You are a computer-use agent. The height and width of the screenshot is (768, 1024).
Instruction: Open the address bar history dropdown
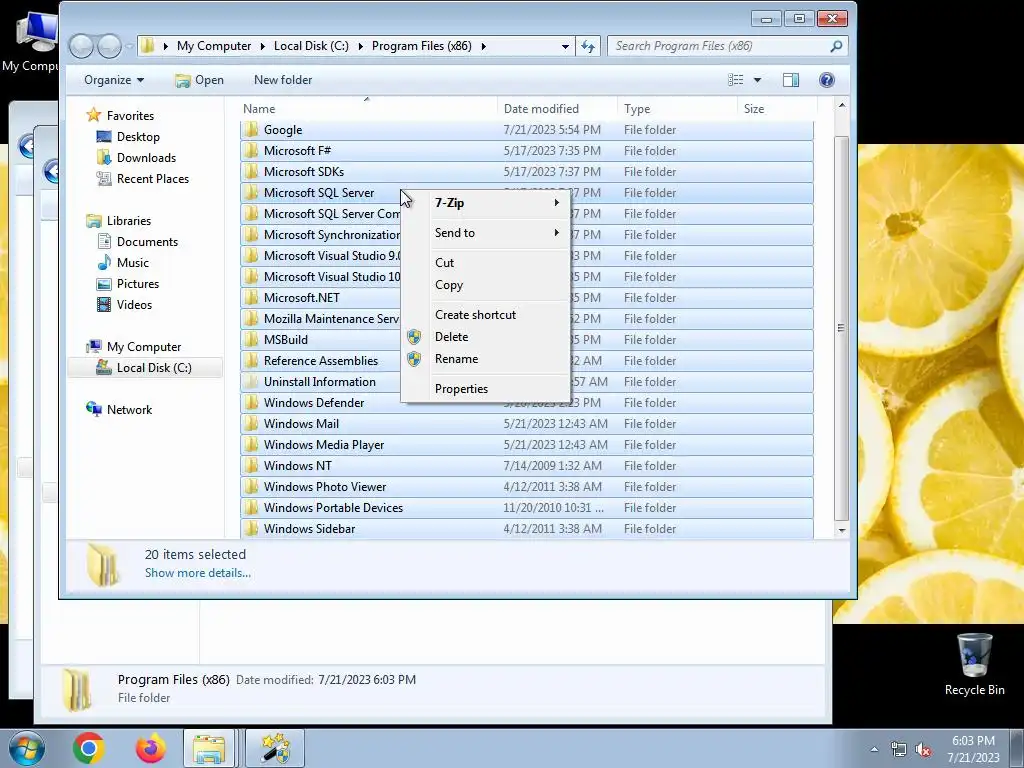coord(565,46)
